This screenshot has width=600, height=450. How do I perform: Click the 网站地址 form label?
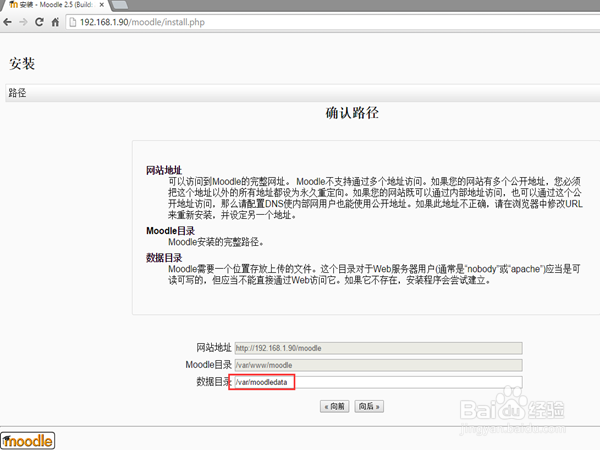(x=214, y=348)
